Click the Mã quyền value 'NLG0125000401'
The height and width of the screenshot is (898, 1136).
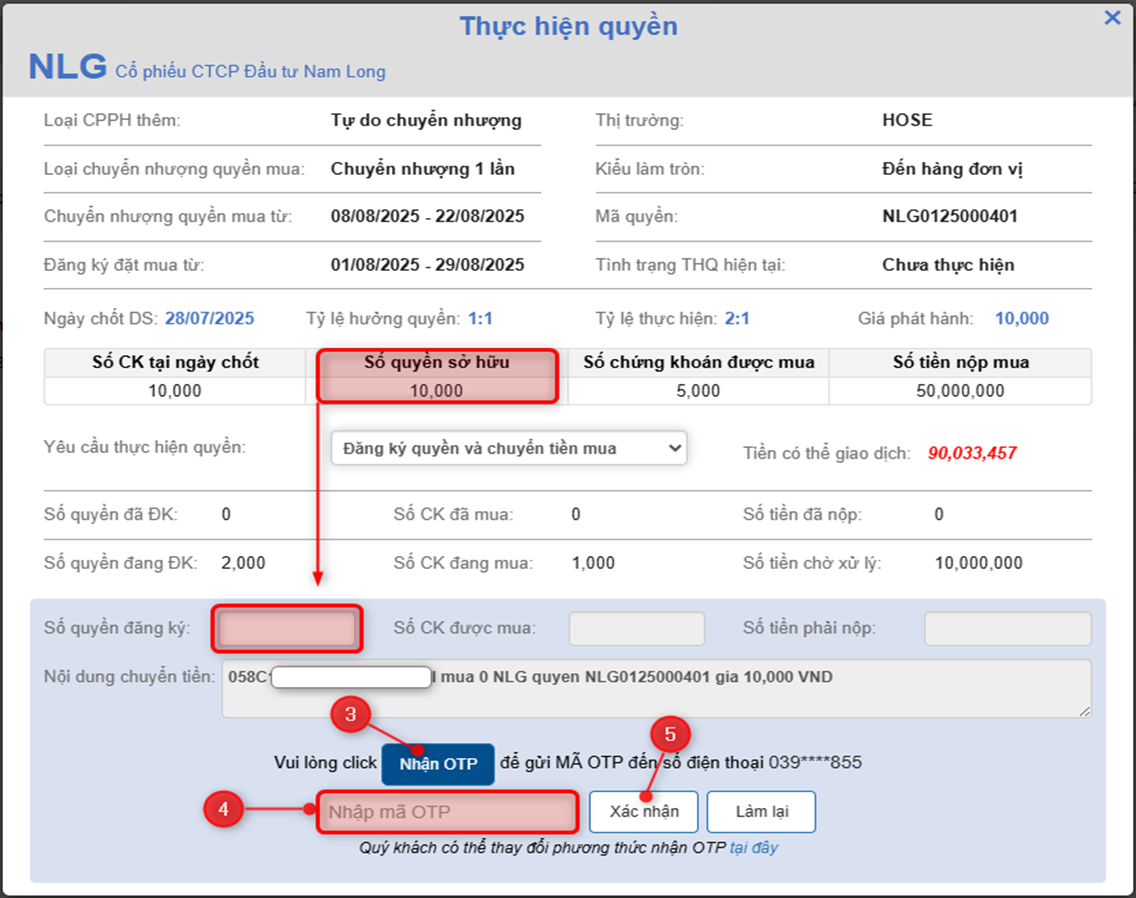pyautogui.click(x=950, y=216)
